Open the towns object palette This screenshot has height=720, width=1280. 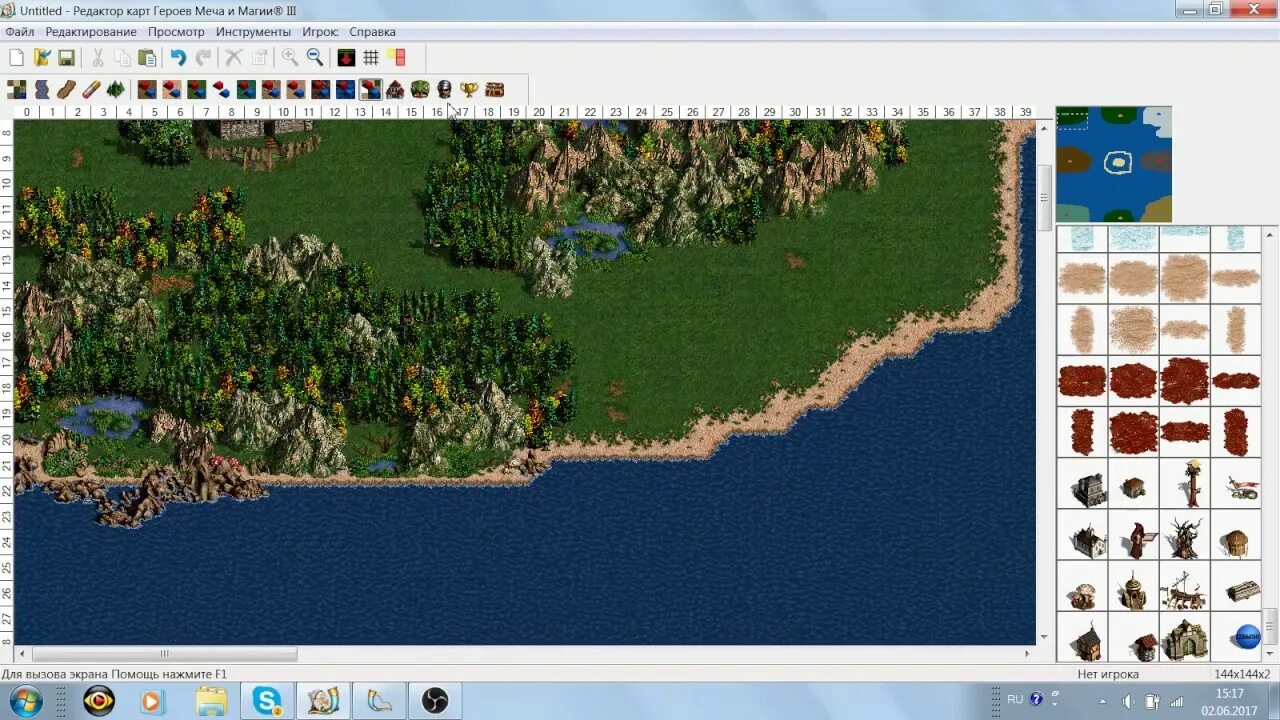point(395,89)
